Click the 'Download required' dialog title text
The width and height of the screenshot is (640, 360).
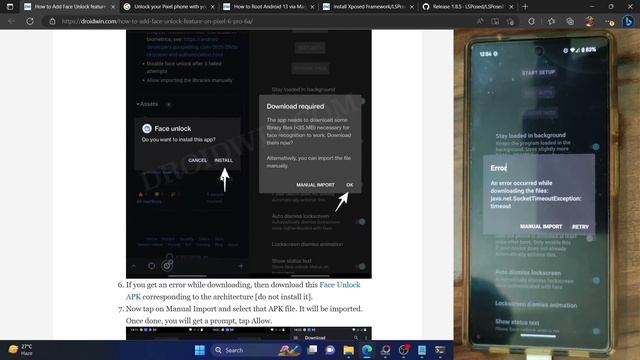pyautogui.click(x=295, y=107)
